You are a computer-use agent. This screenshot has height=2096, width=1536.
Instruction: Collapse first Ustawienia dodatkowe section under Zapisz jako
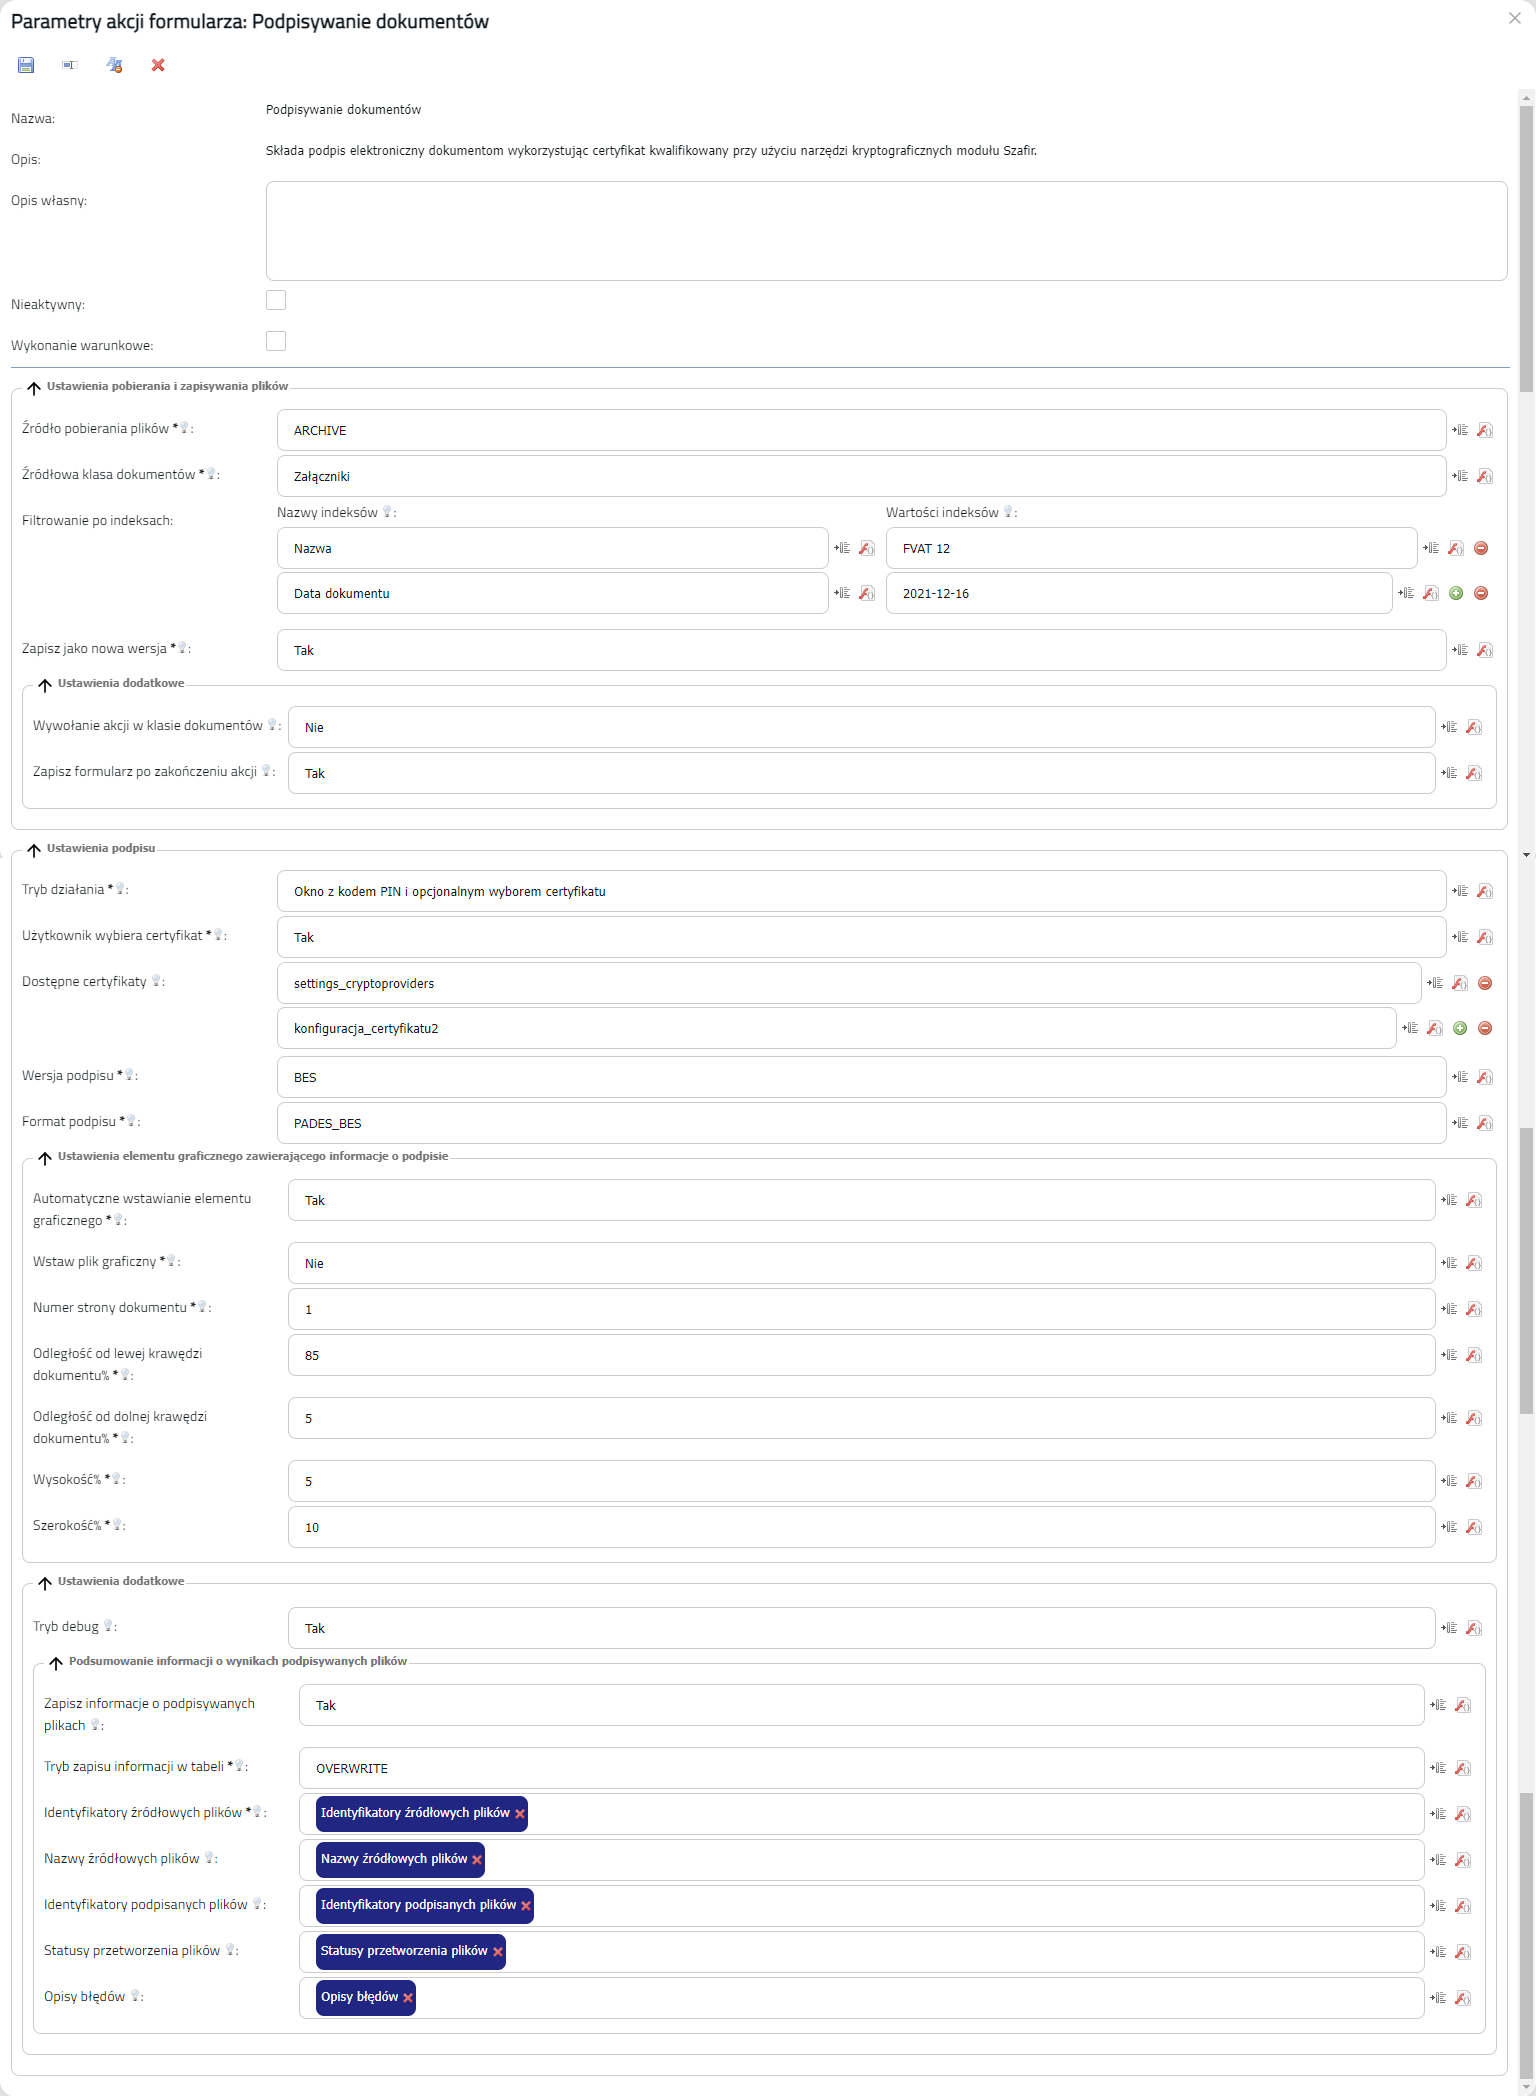(x=45, y=685)
